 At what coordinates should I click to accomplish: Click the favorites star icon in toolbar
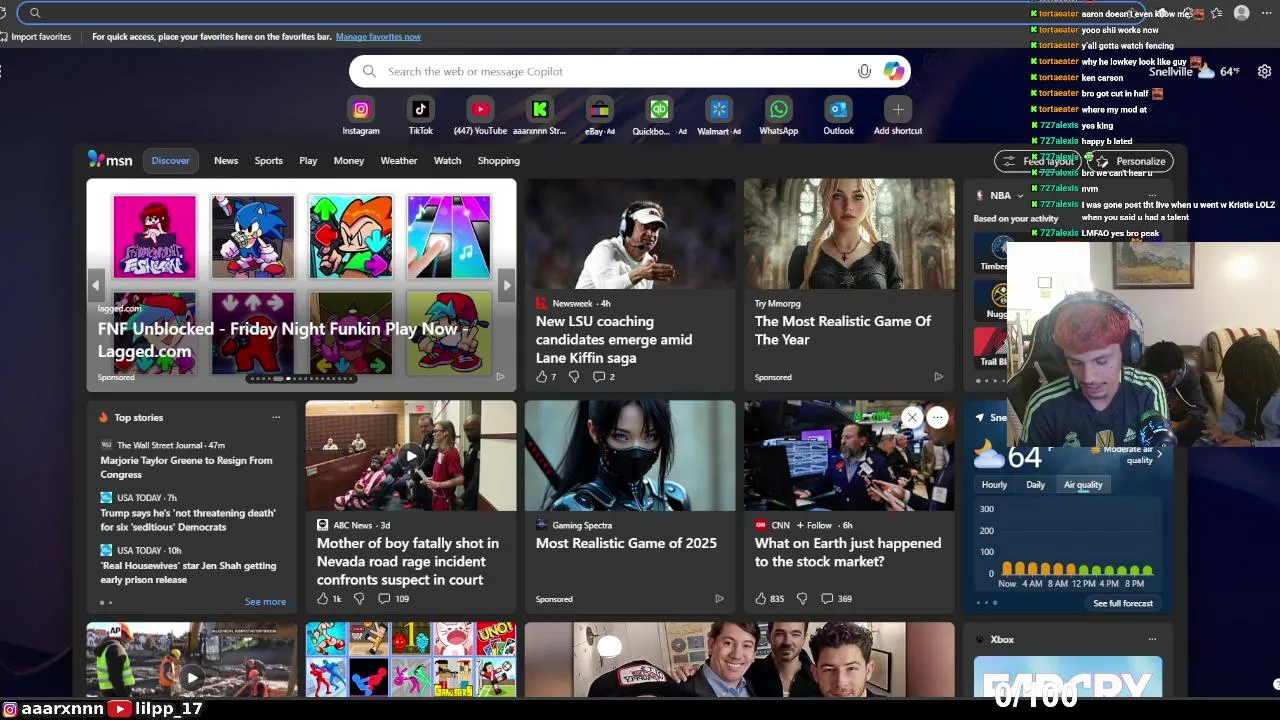[1216, 13]
